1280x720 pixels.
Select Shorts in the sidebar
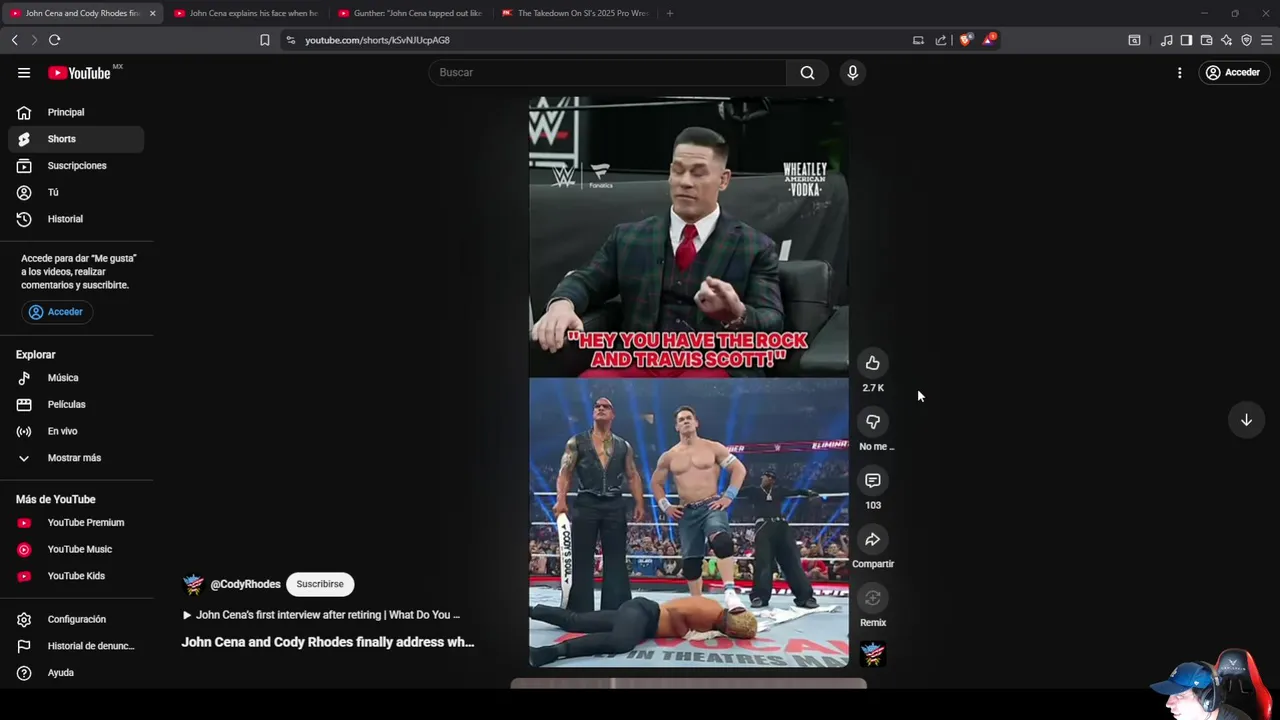76,139
